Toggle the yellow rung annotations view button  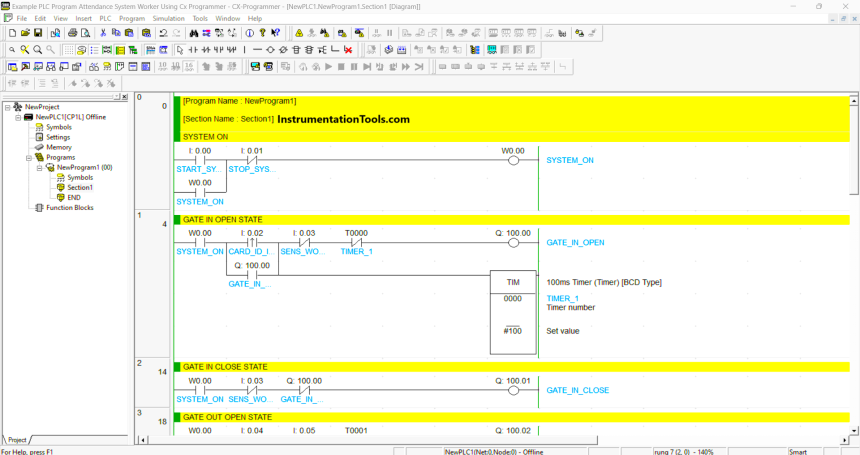[x=120, y=50]
